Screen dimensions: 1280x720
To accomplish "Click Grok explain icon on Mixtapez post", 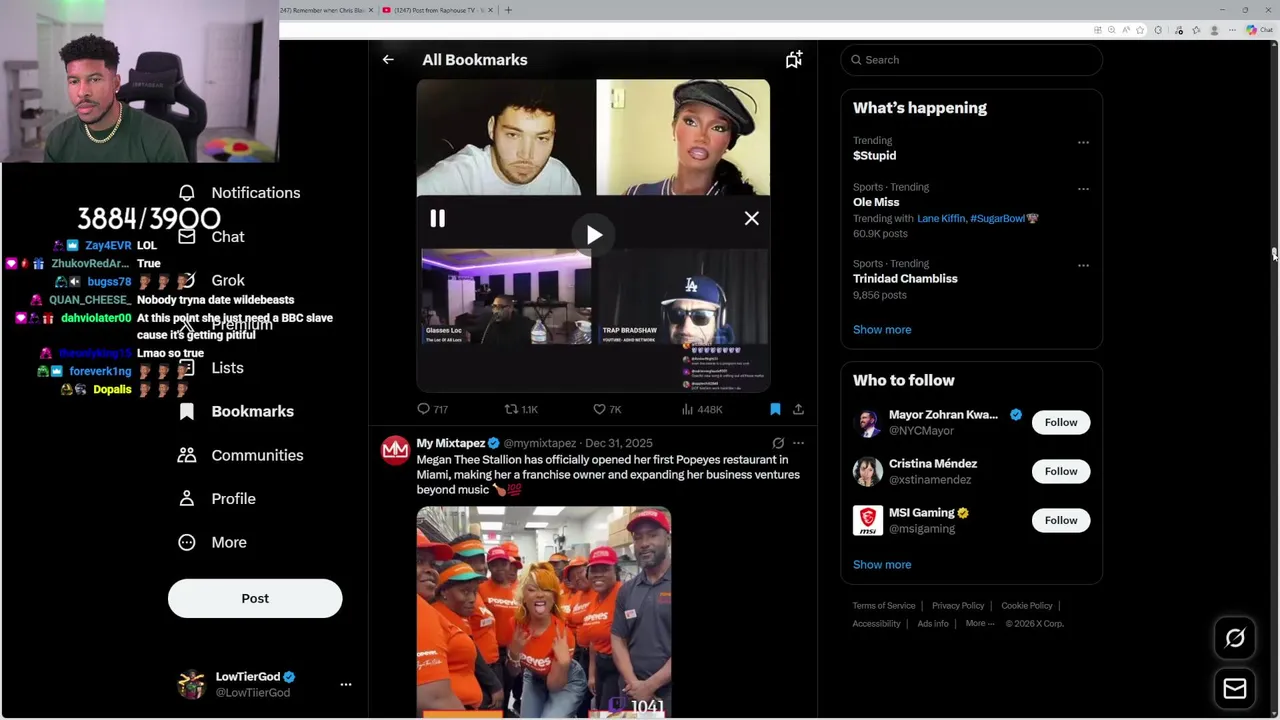I will (x=778, y=443).
